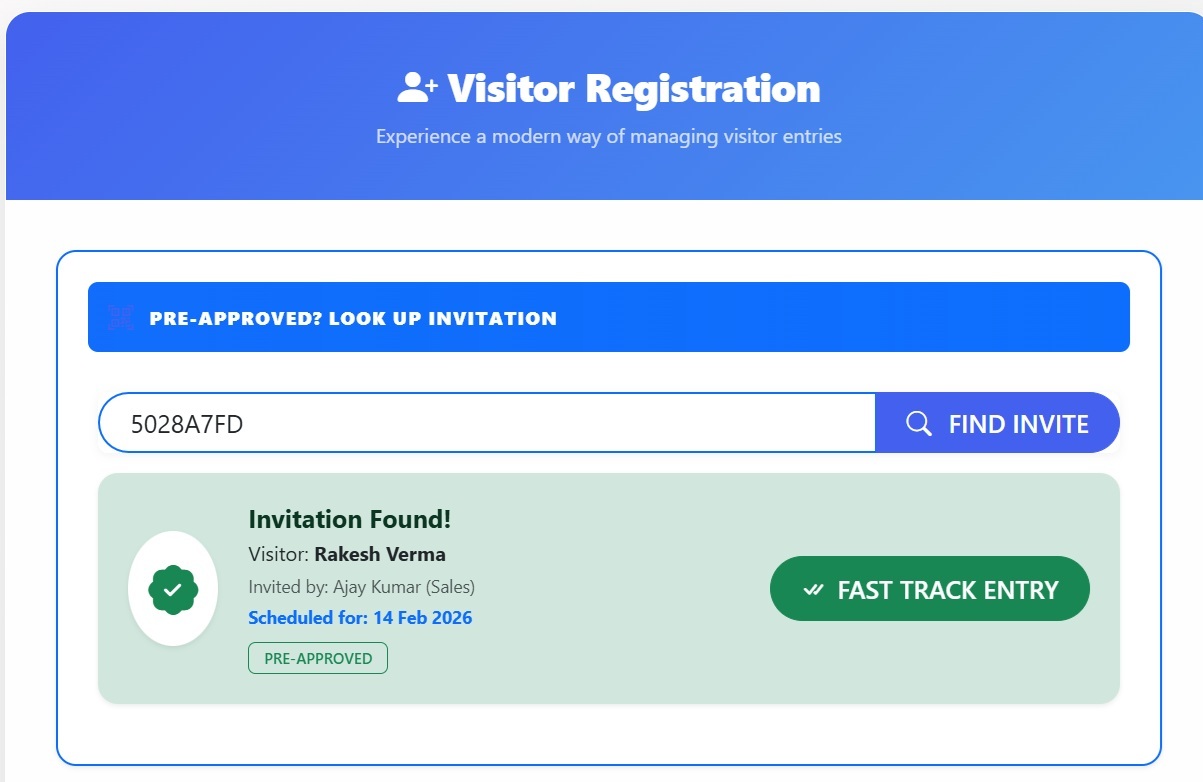Click the subtitle about managing visitor entries

click(608, 136)
